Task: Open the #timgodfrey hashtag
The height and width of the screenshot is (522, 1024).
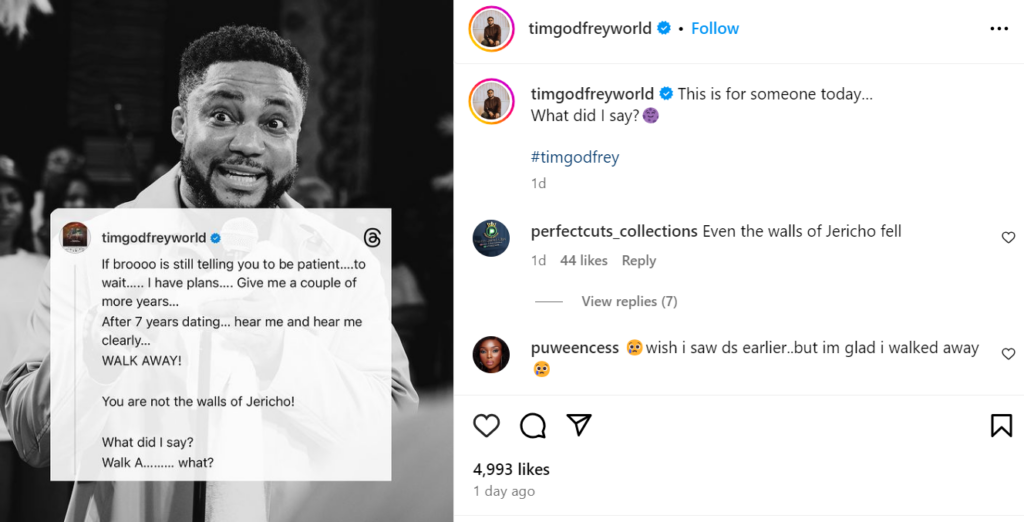Action: 575,157
